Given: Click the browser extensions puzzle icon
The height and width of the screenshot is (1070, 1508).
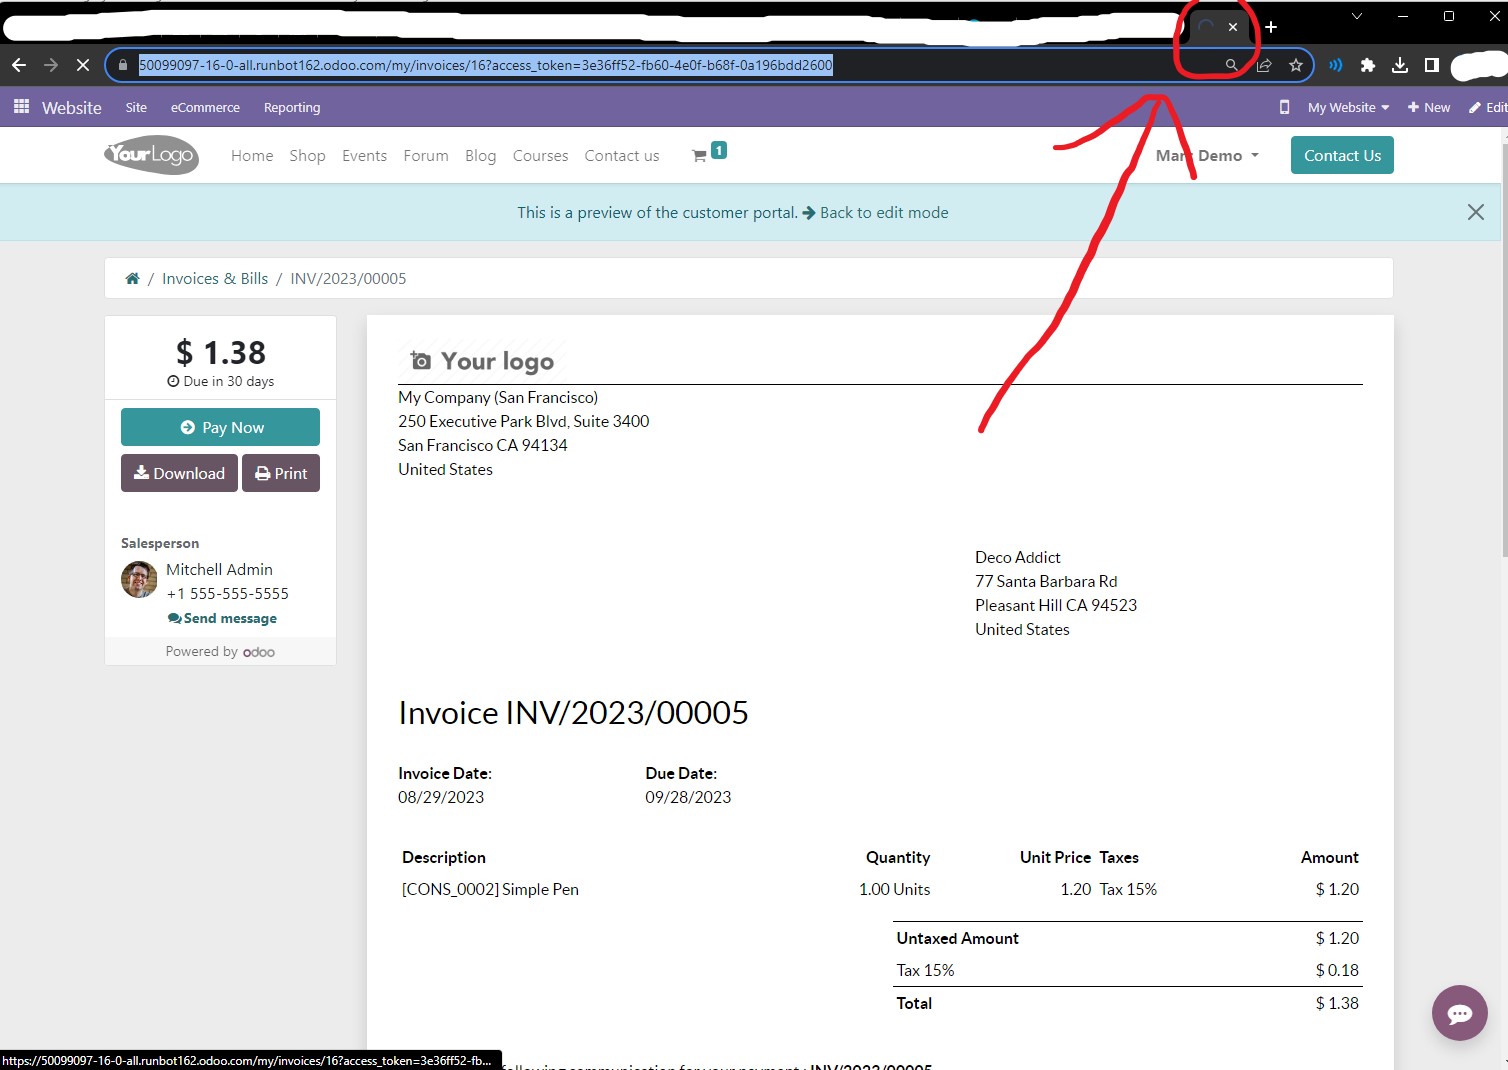Looking at the screenshot, I should click(1367, 65).
